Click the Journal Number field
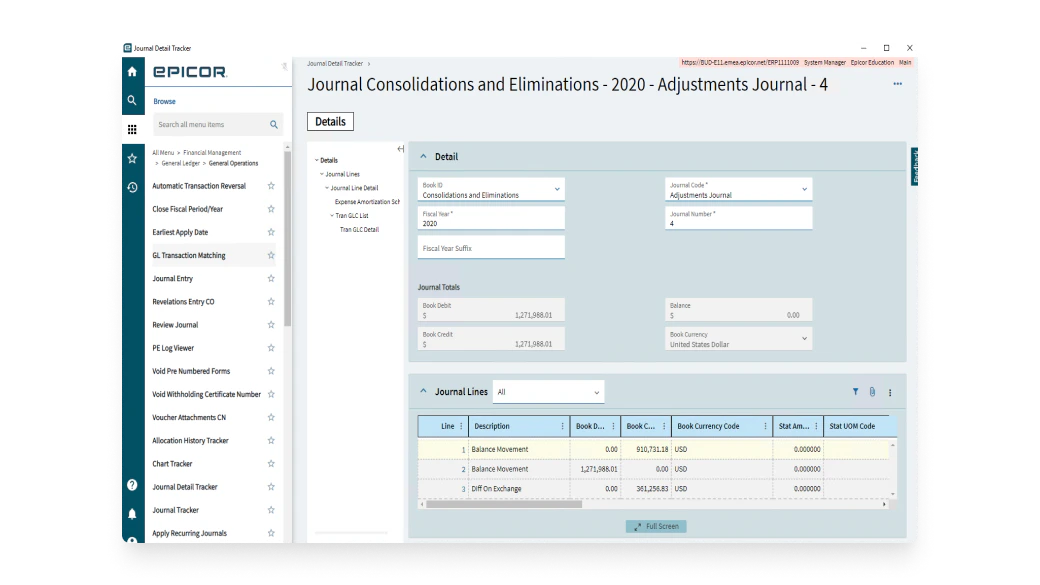This screenshot has width=1040, height=585. click(738, 218)
